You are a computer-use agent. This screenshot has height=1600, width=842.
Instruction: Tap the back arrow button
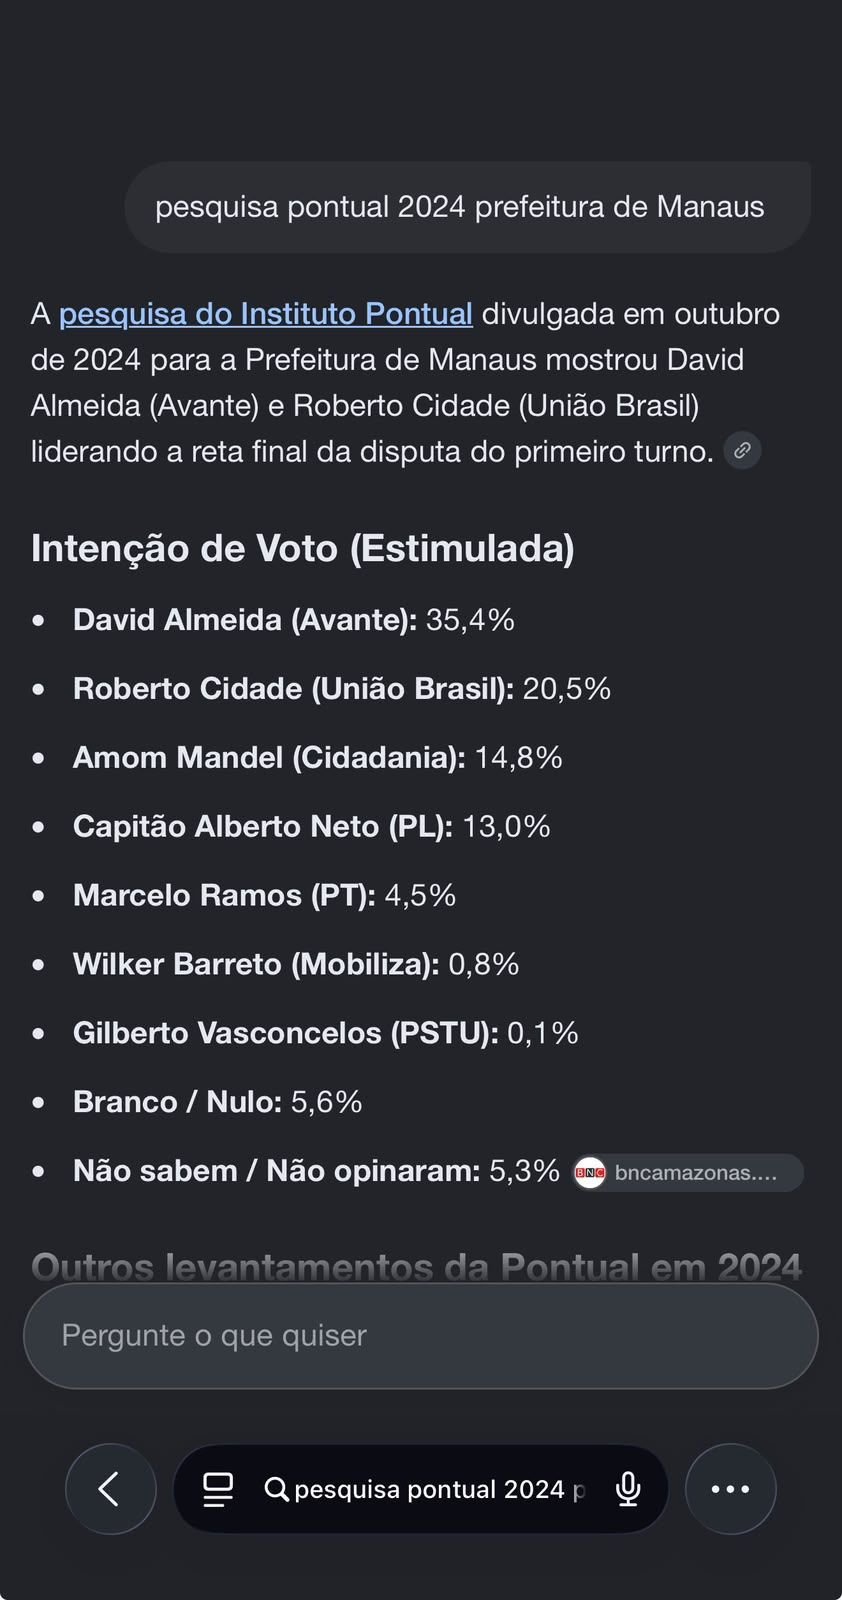[110, 1489]
